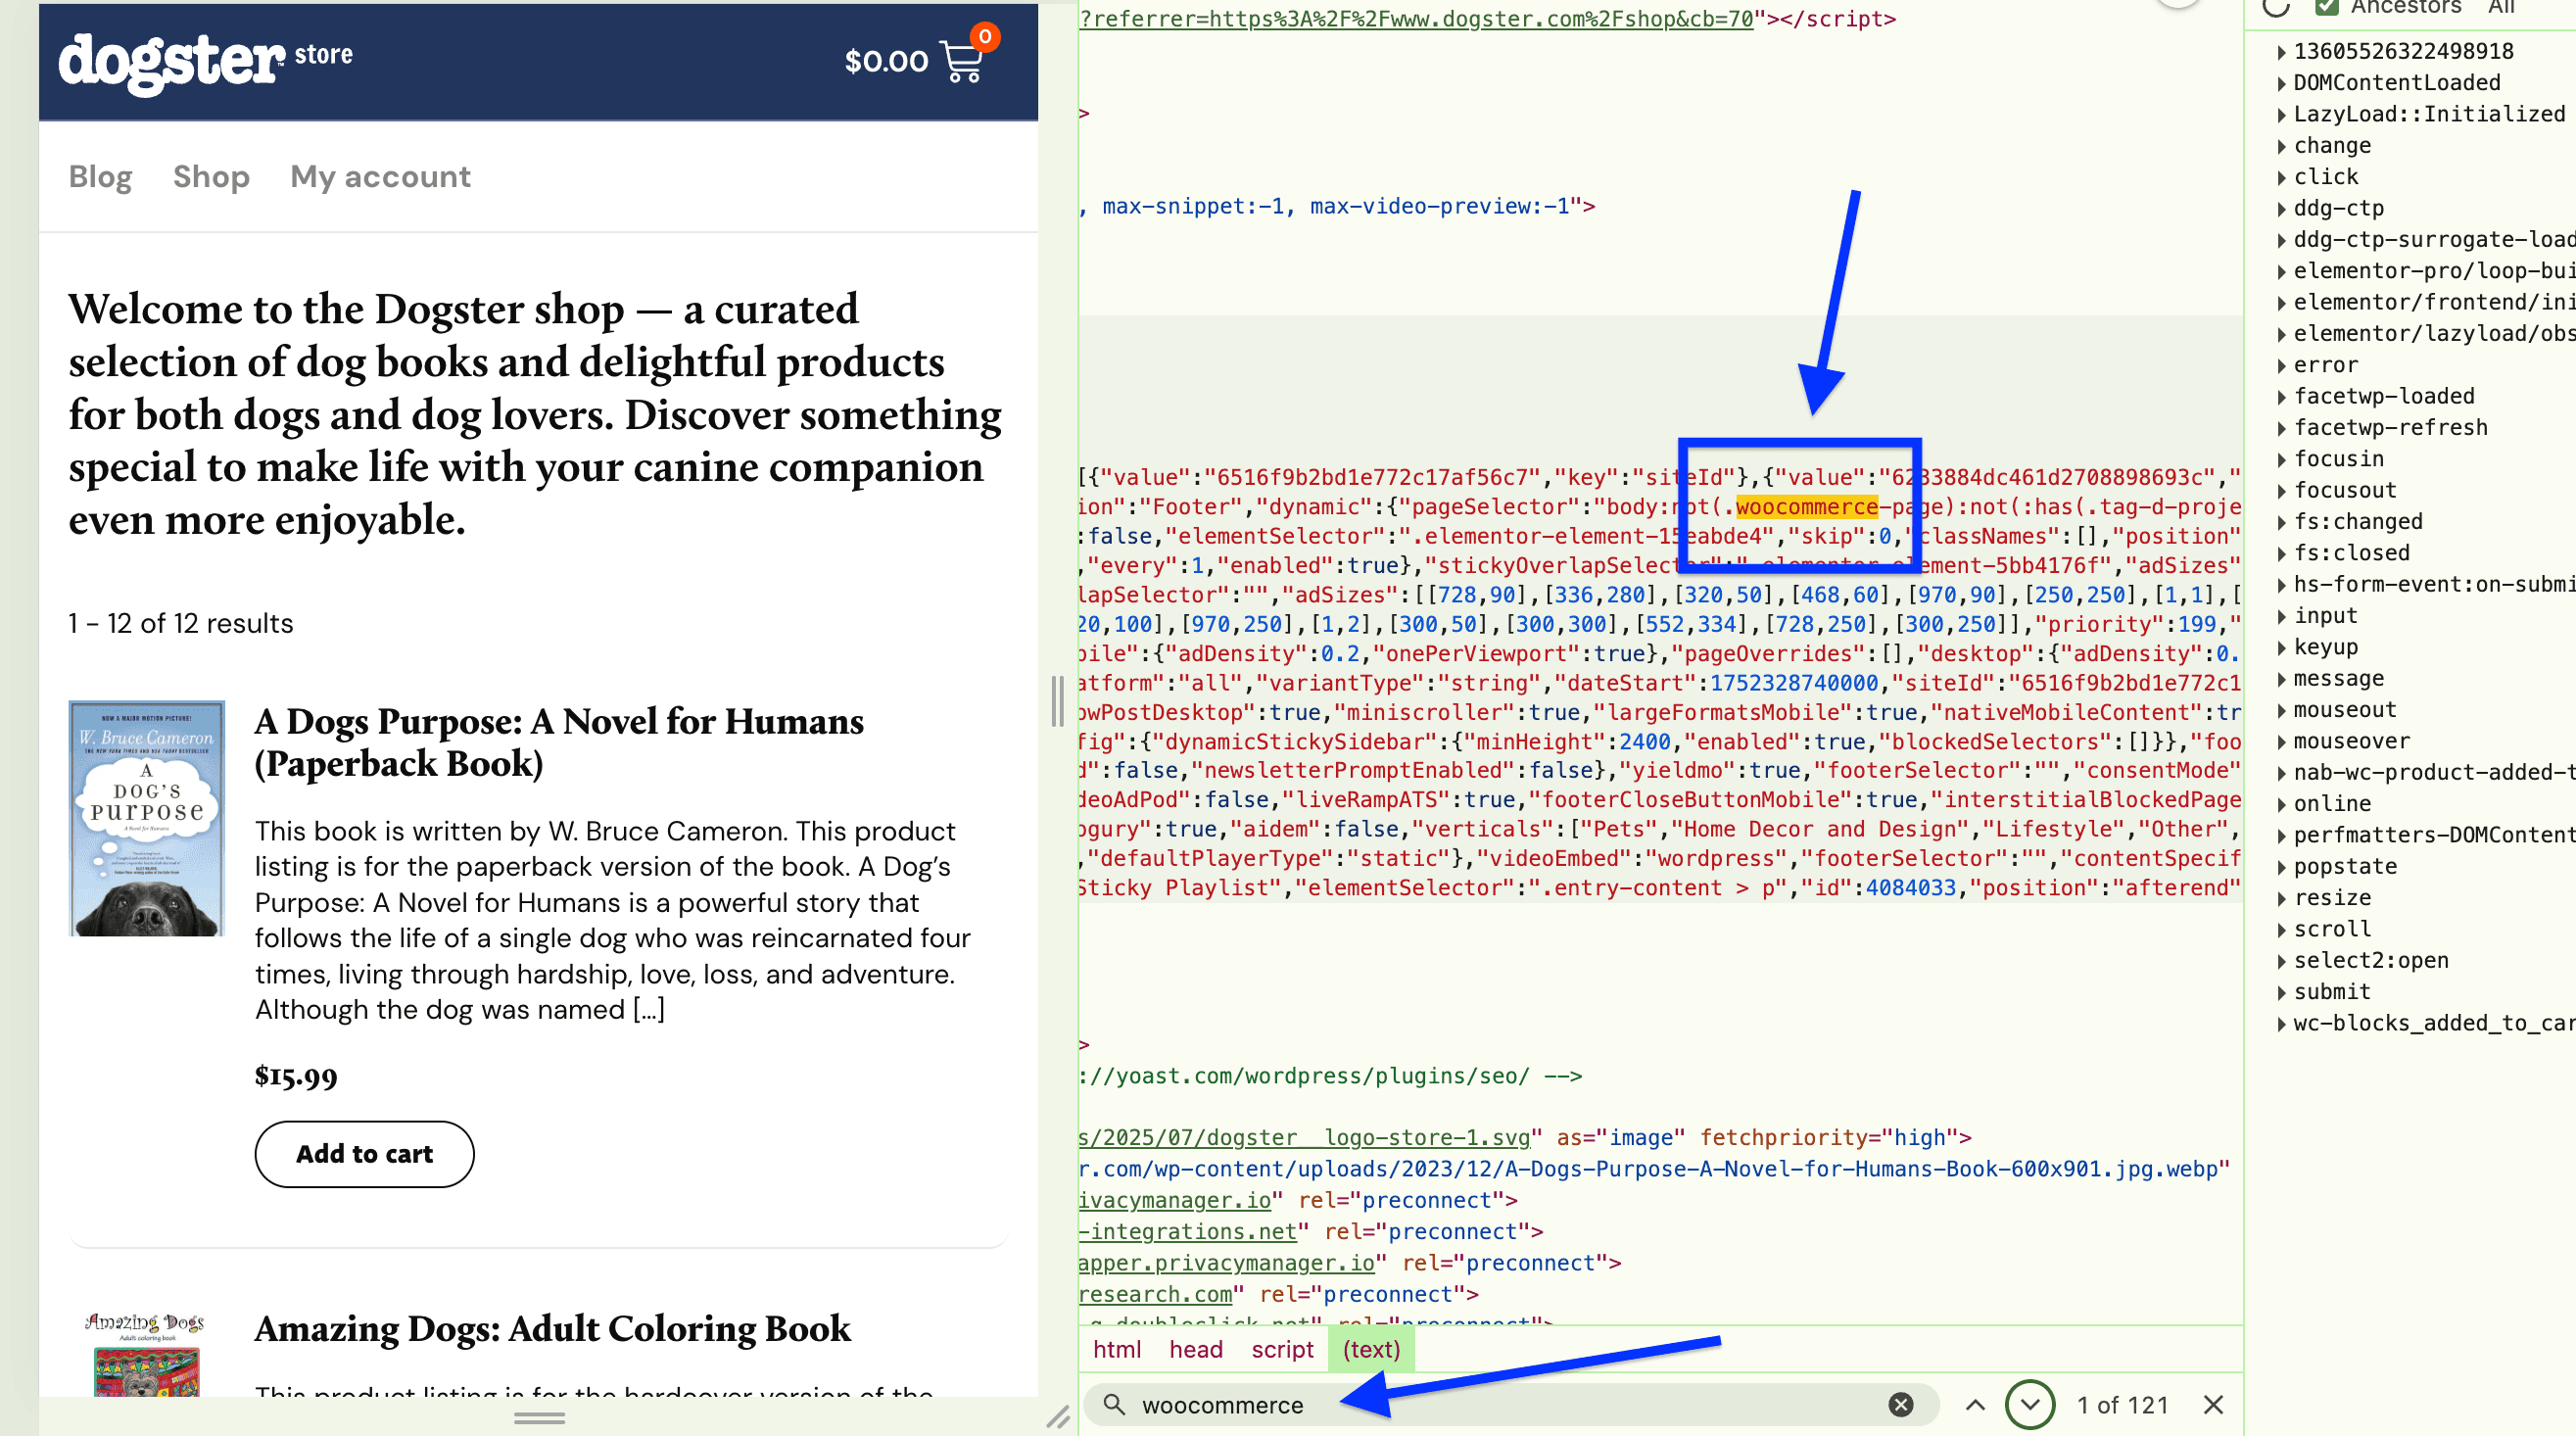Image resolution: width=2576 pixels, height=1436 pixels.
Task: Click Add to cart for A Dogs Purpose
Action: point(364,1154)
